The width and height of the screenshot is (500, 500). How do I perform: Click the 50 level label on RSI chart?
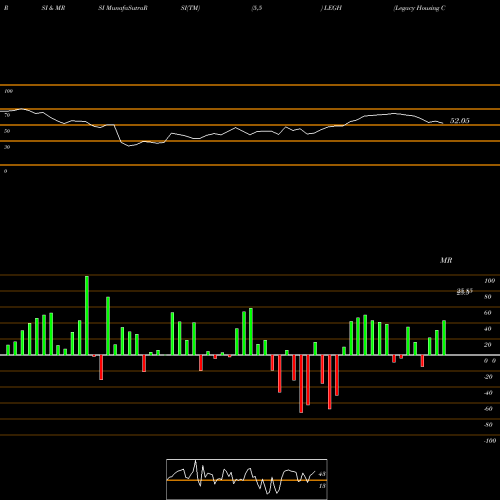point(7,131)
